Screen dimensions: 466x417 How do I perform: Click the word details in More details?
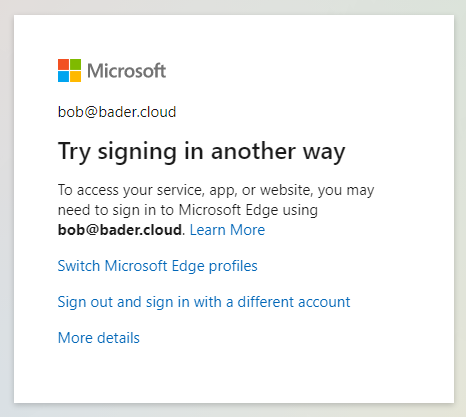(118, 338)
